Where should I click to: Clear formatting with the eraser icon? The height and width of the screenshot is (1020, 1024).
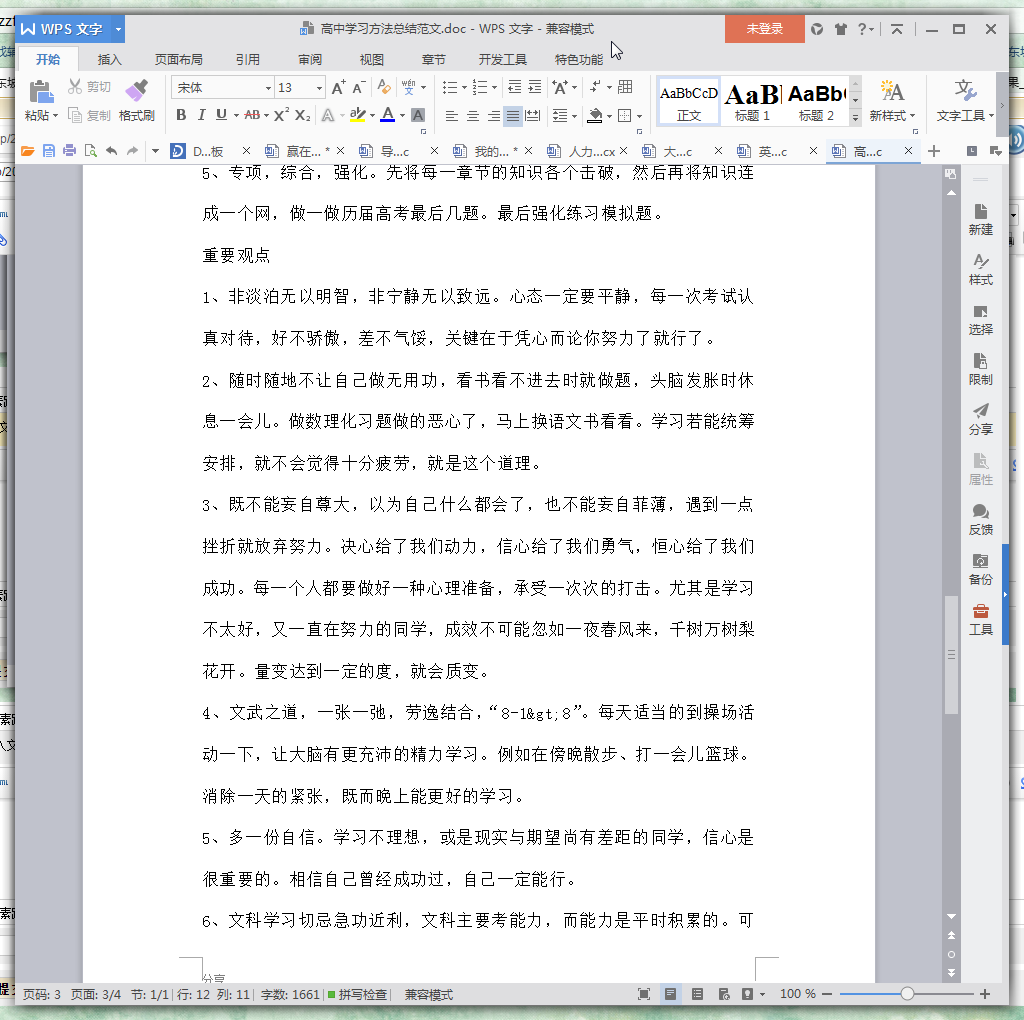pyautogui.click(x=384, y=87)
